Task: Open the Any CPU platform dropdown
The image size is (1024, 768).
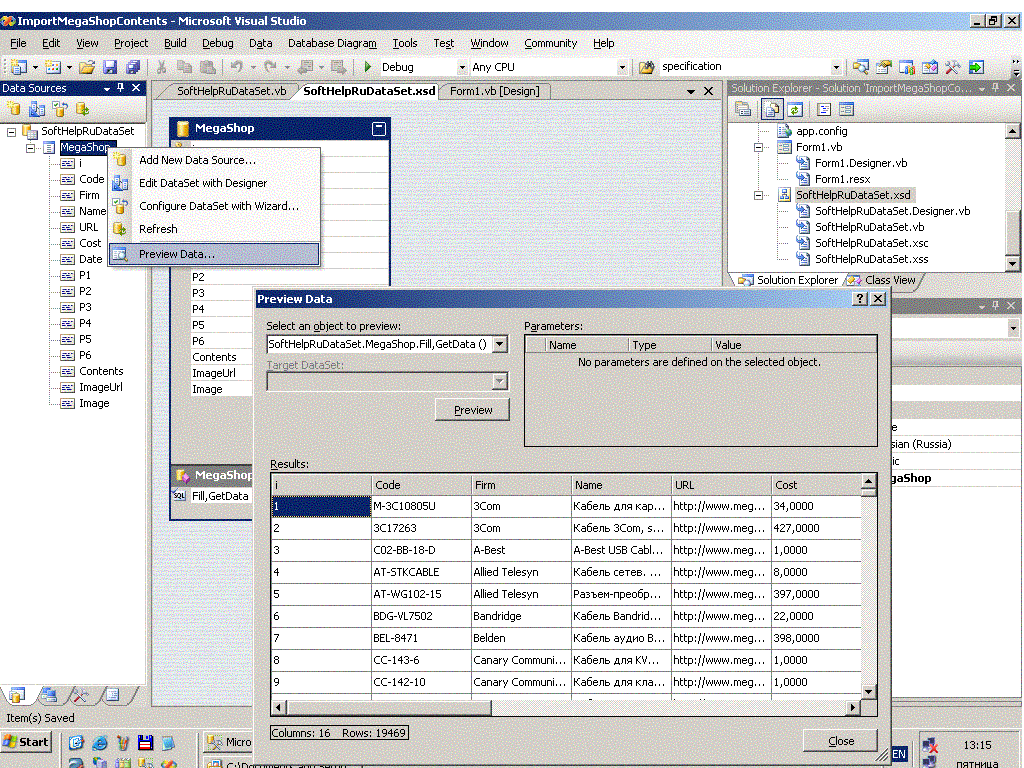Action: [x=622, y=67]
